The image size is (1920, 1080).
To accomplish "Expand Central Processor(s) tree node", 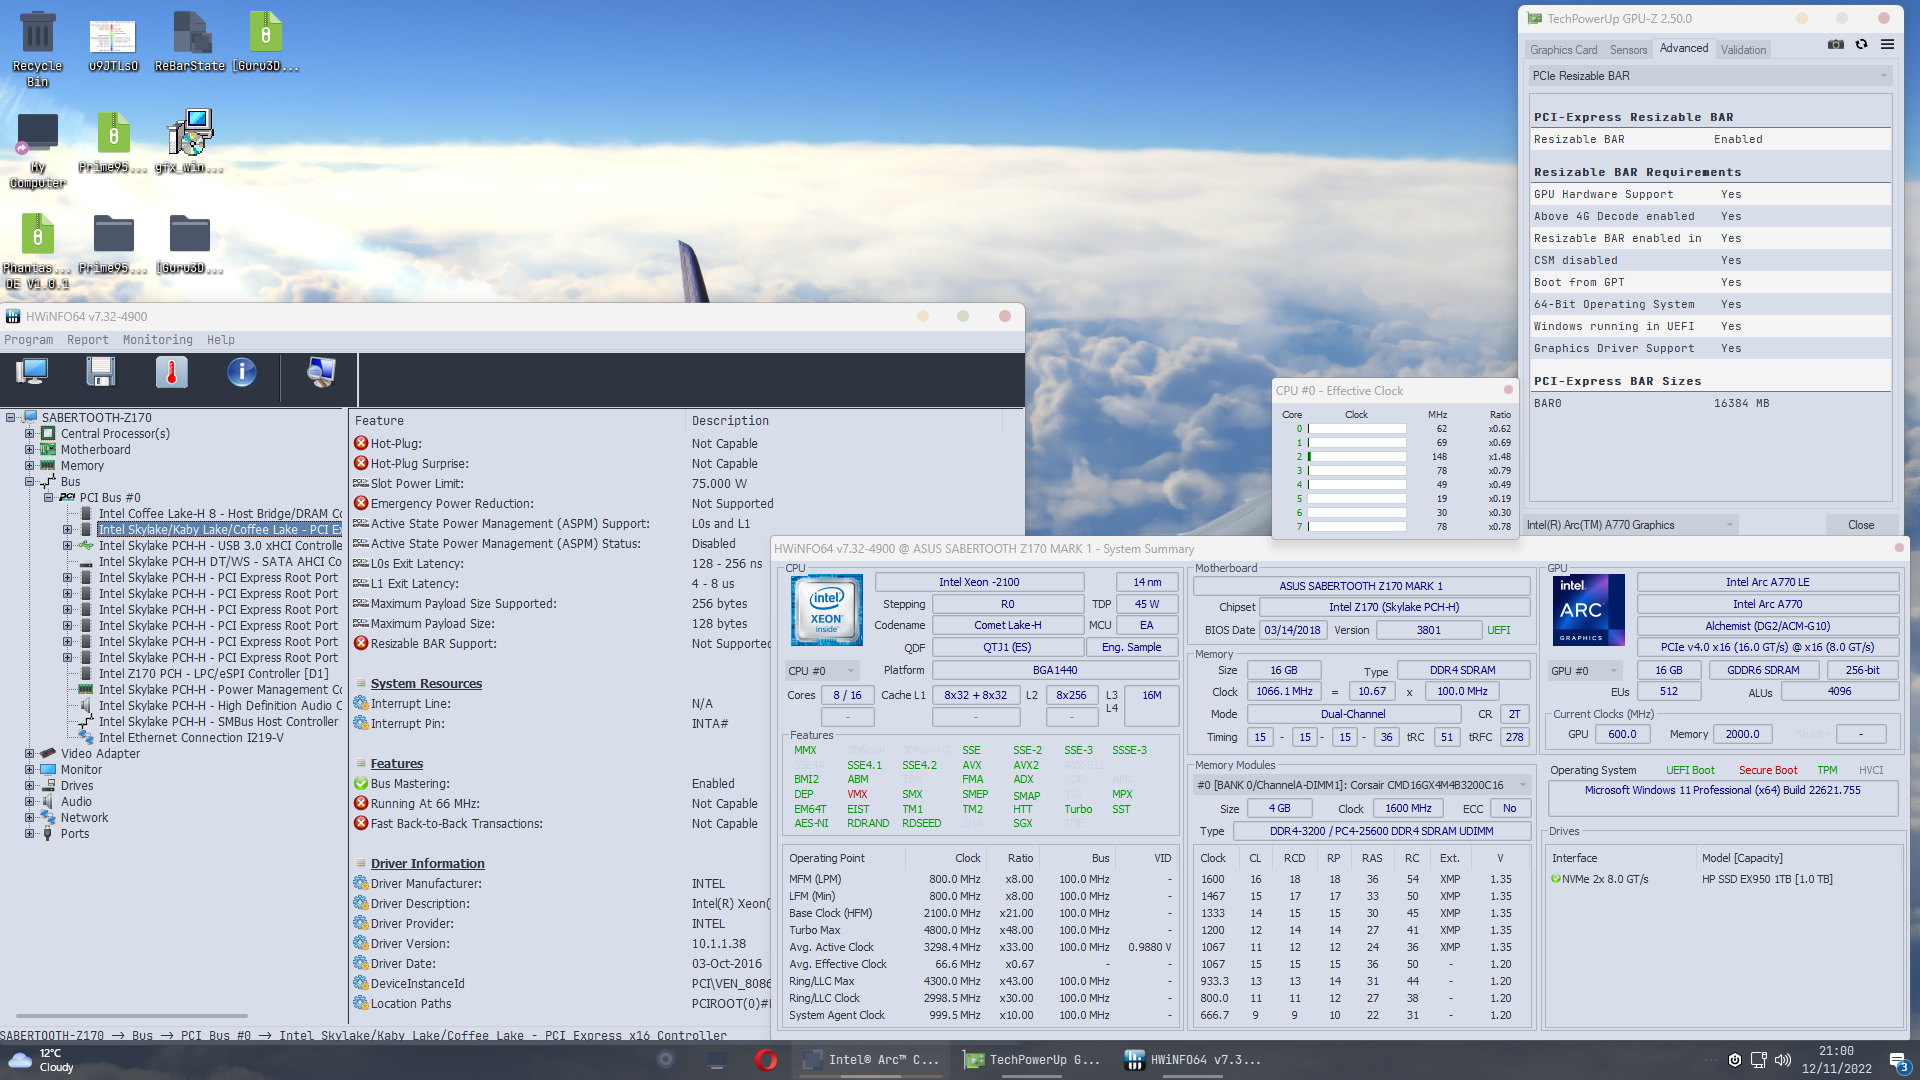I will 29,434.
